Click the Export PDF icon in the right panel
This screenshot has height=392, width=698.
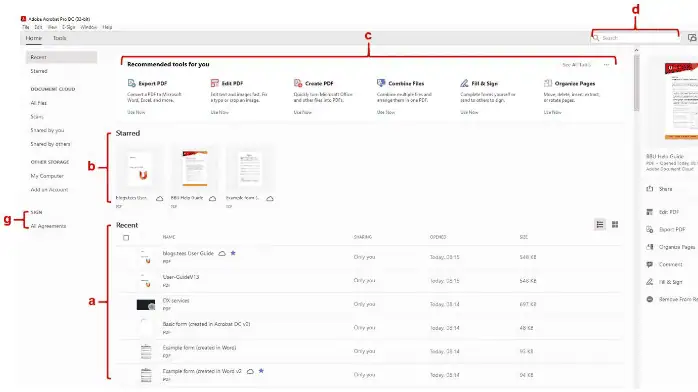pyautogui.click(x=649, y=230)
